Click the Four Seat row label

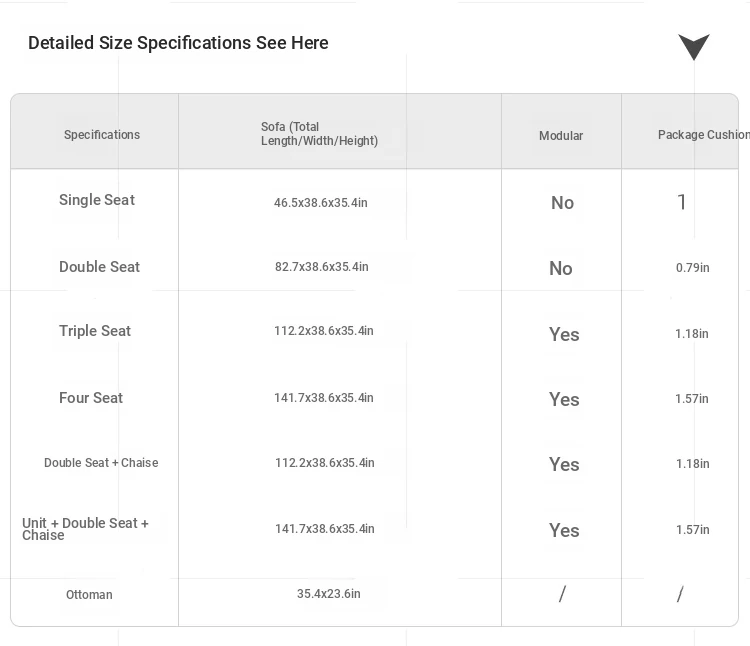coord(91,398)
